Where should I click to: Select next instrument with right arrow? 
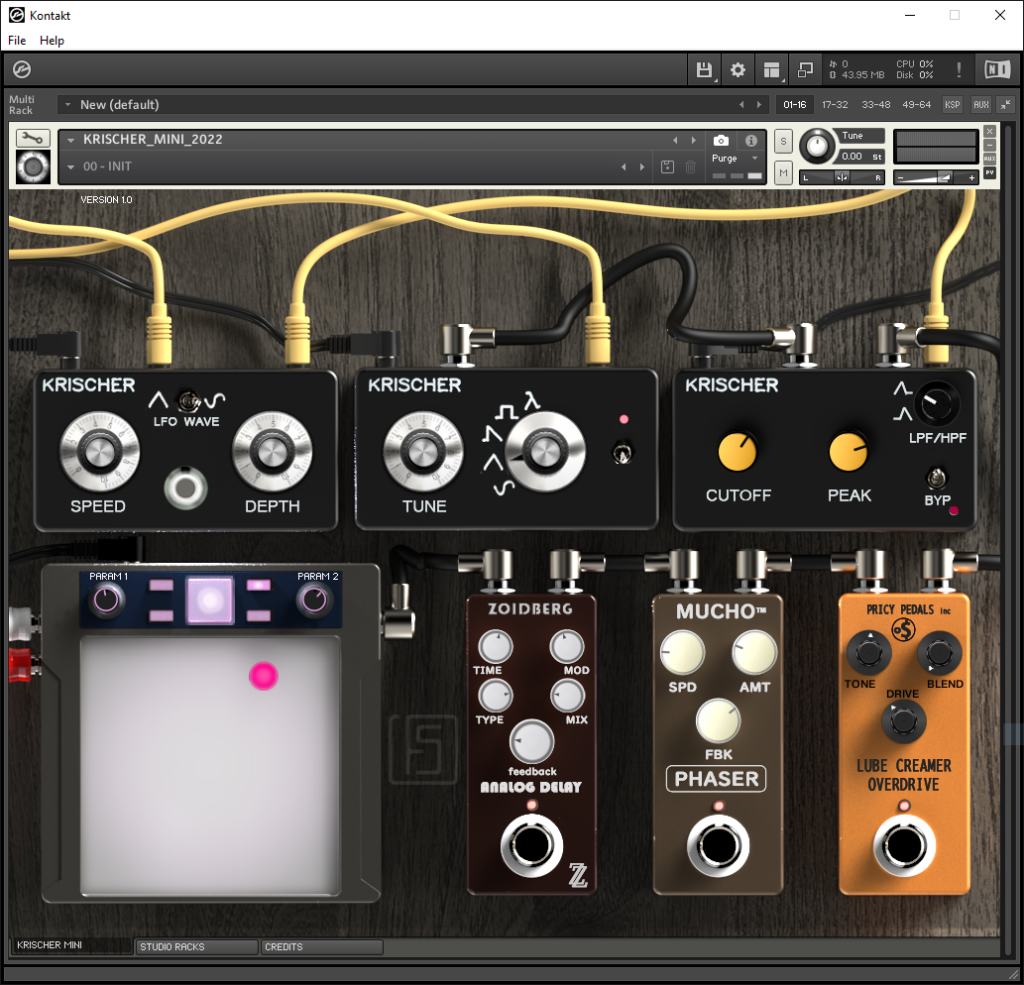click(694, 140)
